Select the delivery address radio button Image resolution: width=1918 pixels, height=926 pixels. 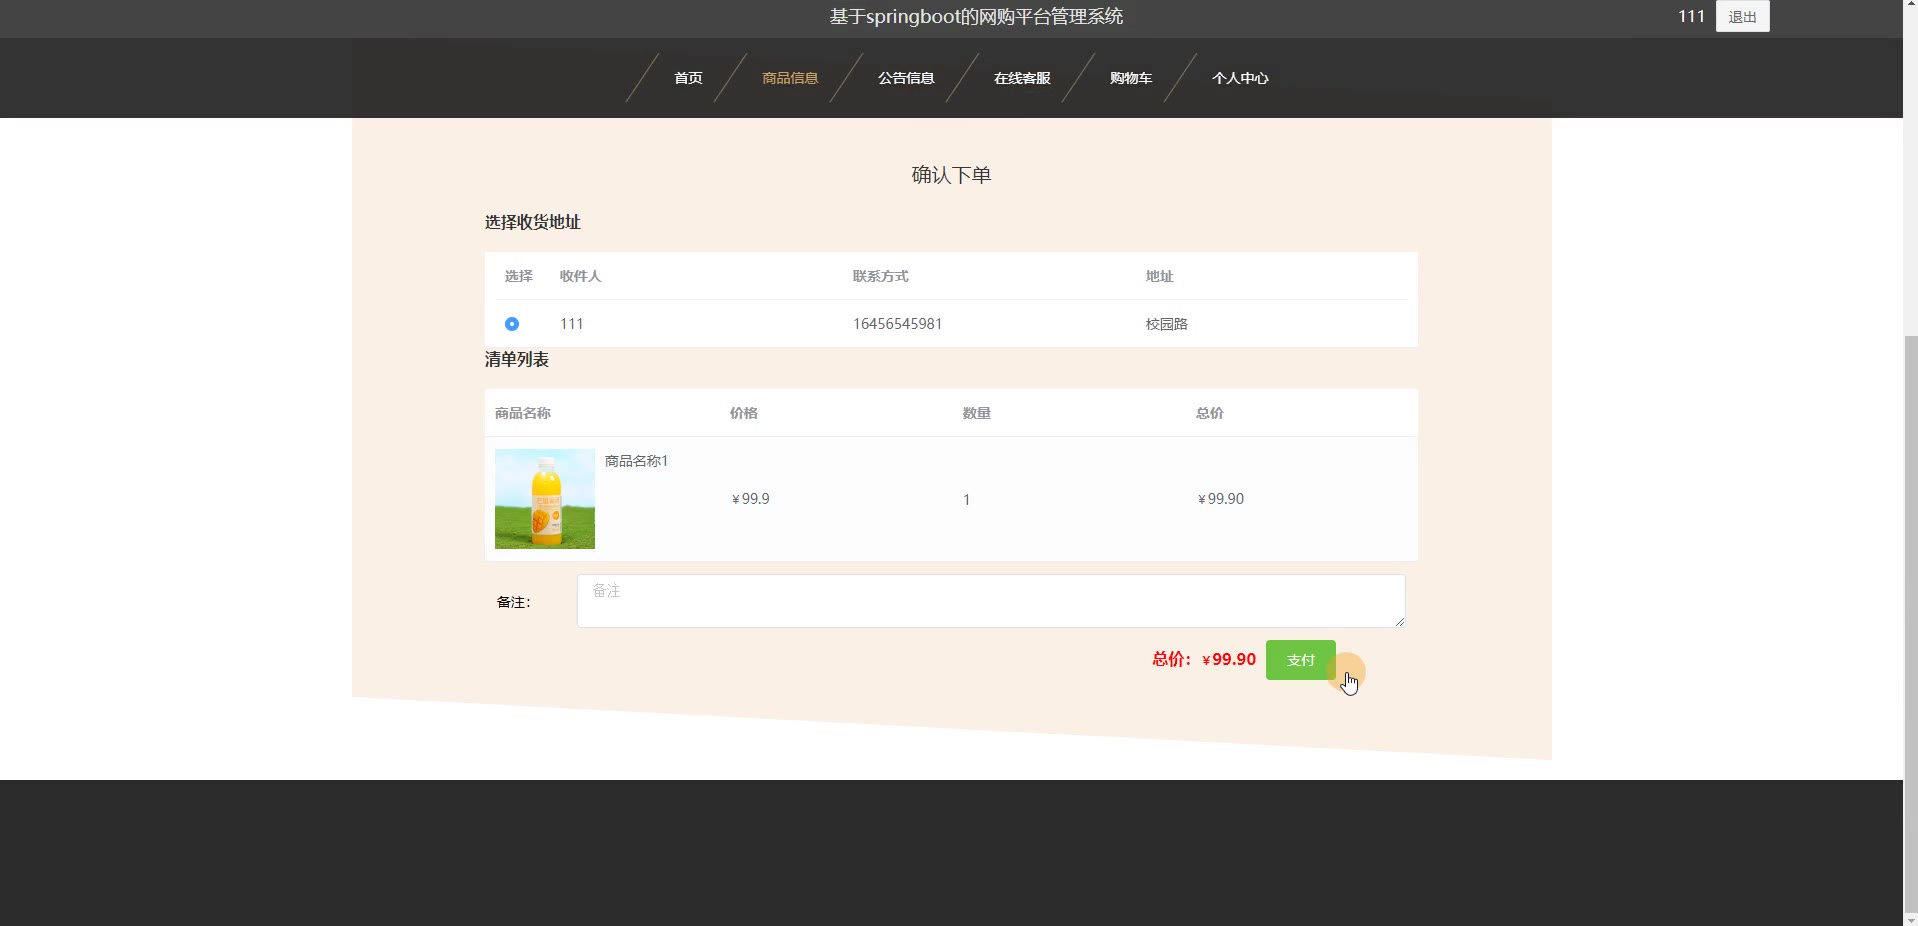point(512,324)
